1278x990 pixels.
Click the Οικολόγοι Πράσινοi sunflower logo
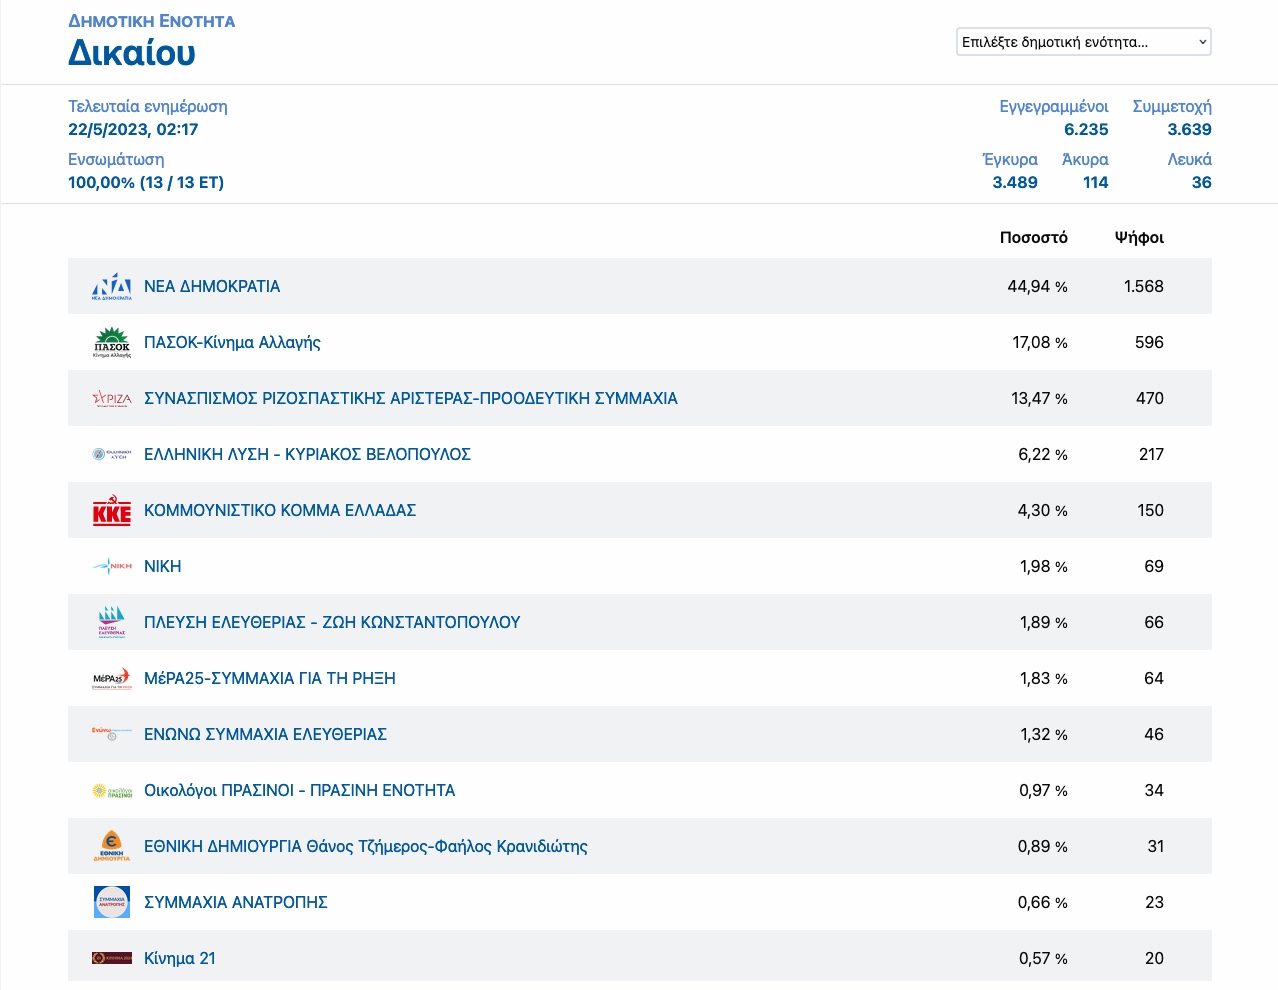click(x=112, y=790)
